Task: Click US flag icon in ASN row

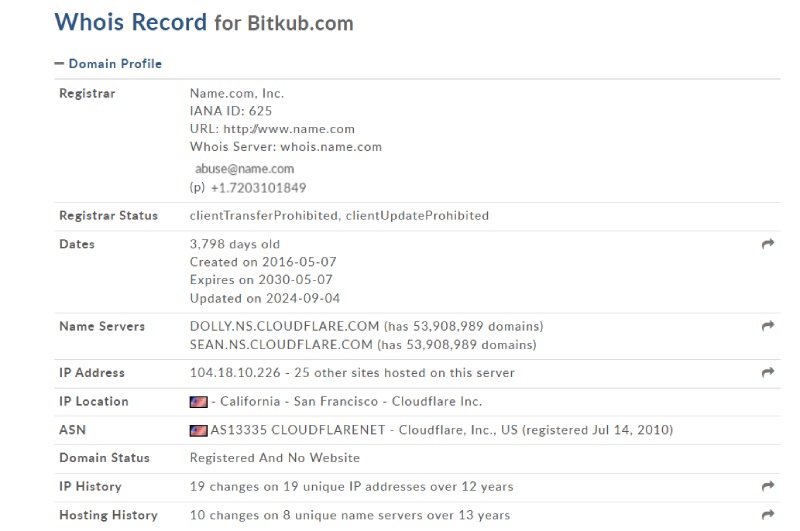Action: point(198,431)
